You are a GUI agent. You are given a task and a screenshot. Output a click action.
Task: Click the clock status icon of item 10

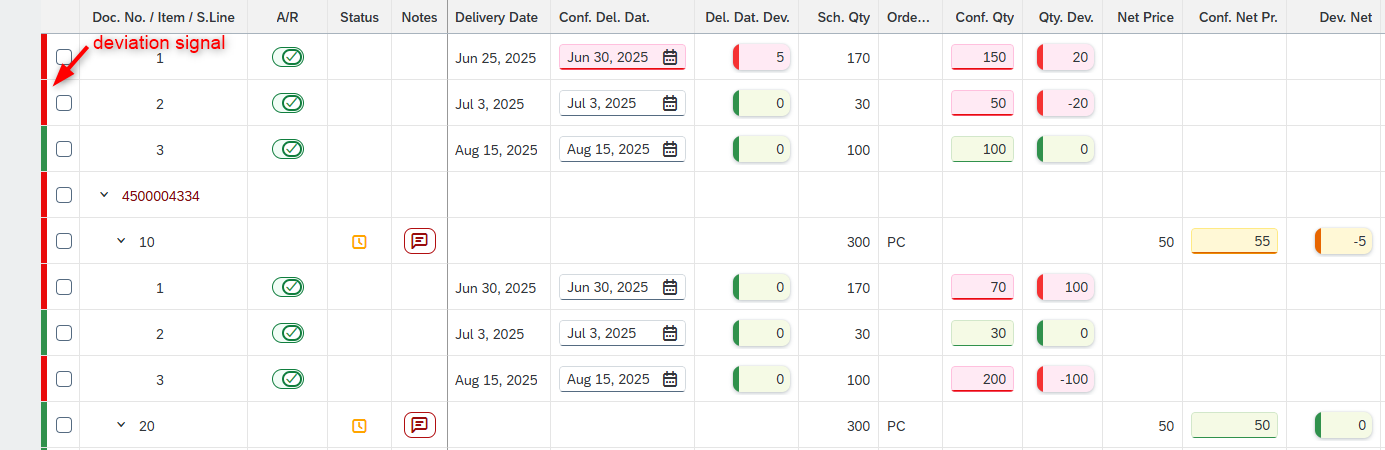359,242
